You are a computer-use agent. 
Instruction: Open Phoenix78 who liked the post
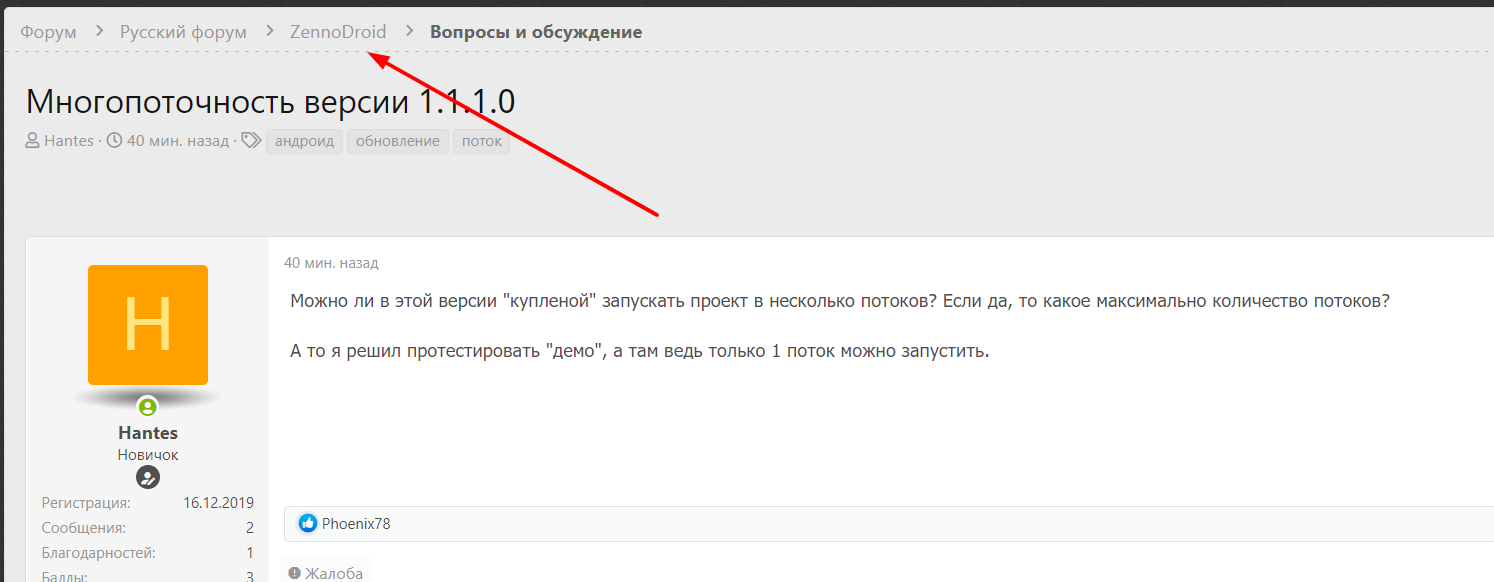tap(356, 523)
